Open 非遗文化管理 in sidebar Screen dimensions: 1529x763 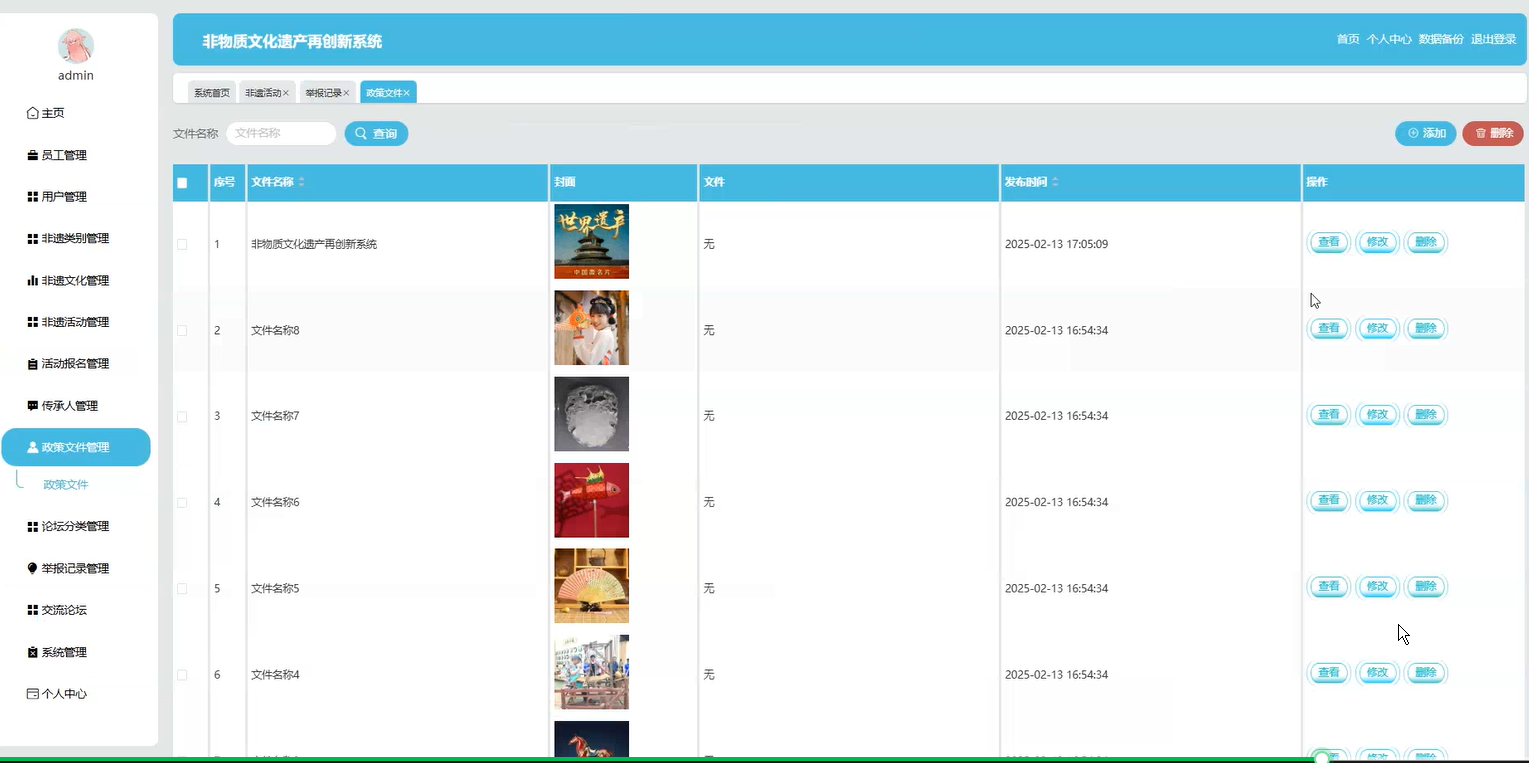coord(68,281)
